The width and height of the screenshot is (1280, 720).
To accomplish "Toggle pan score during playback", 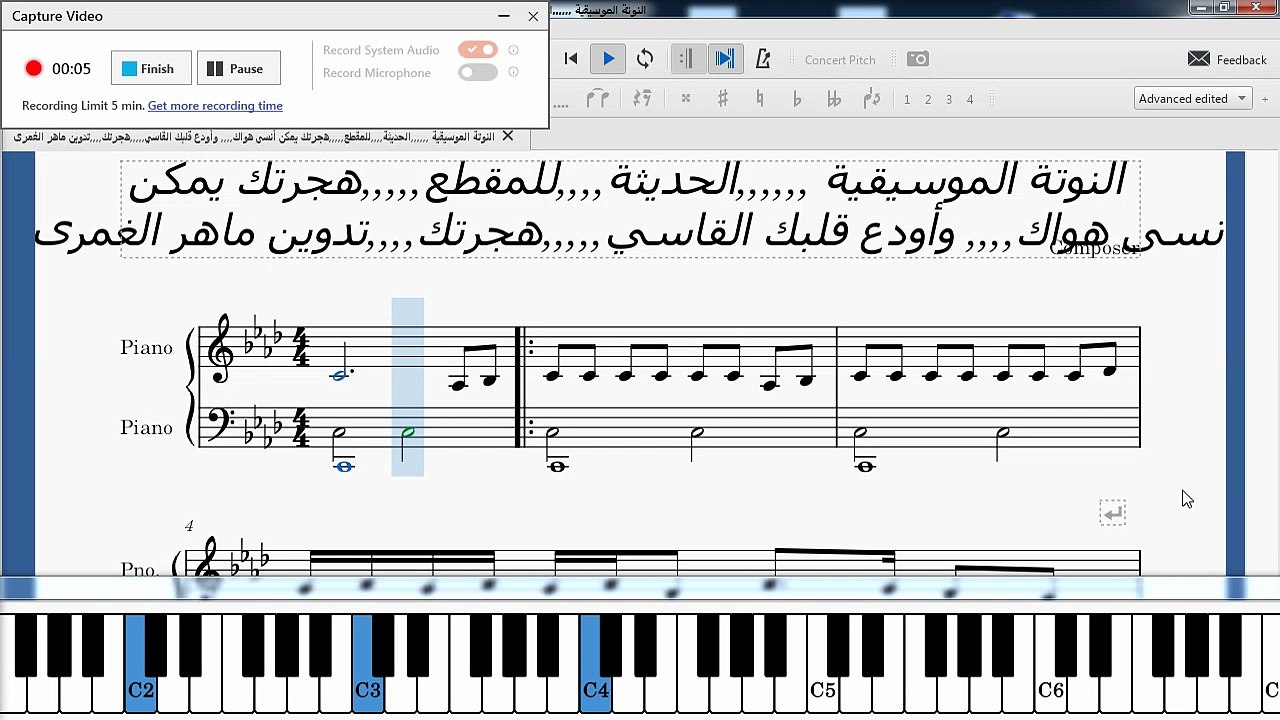I will point(724,59).
